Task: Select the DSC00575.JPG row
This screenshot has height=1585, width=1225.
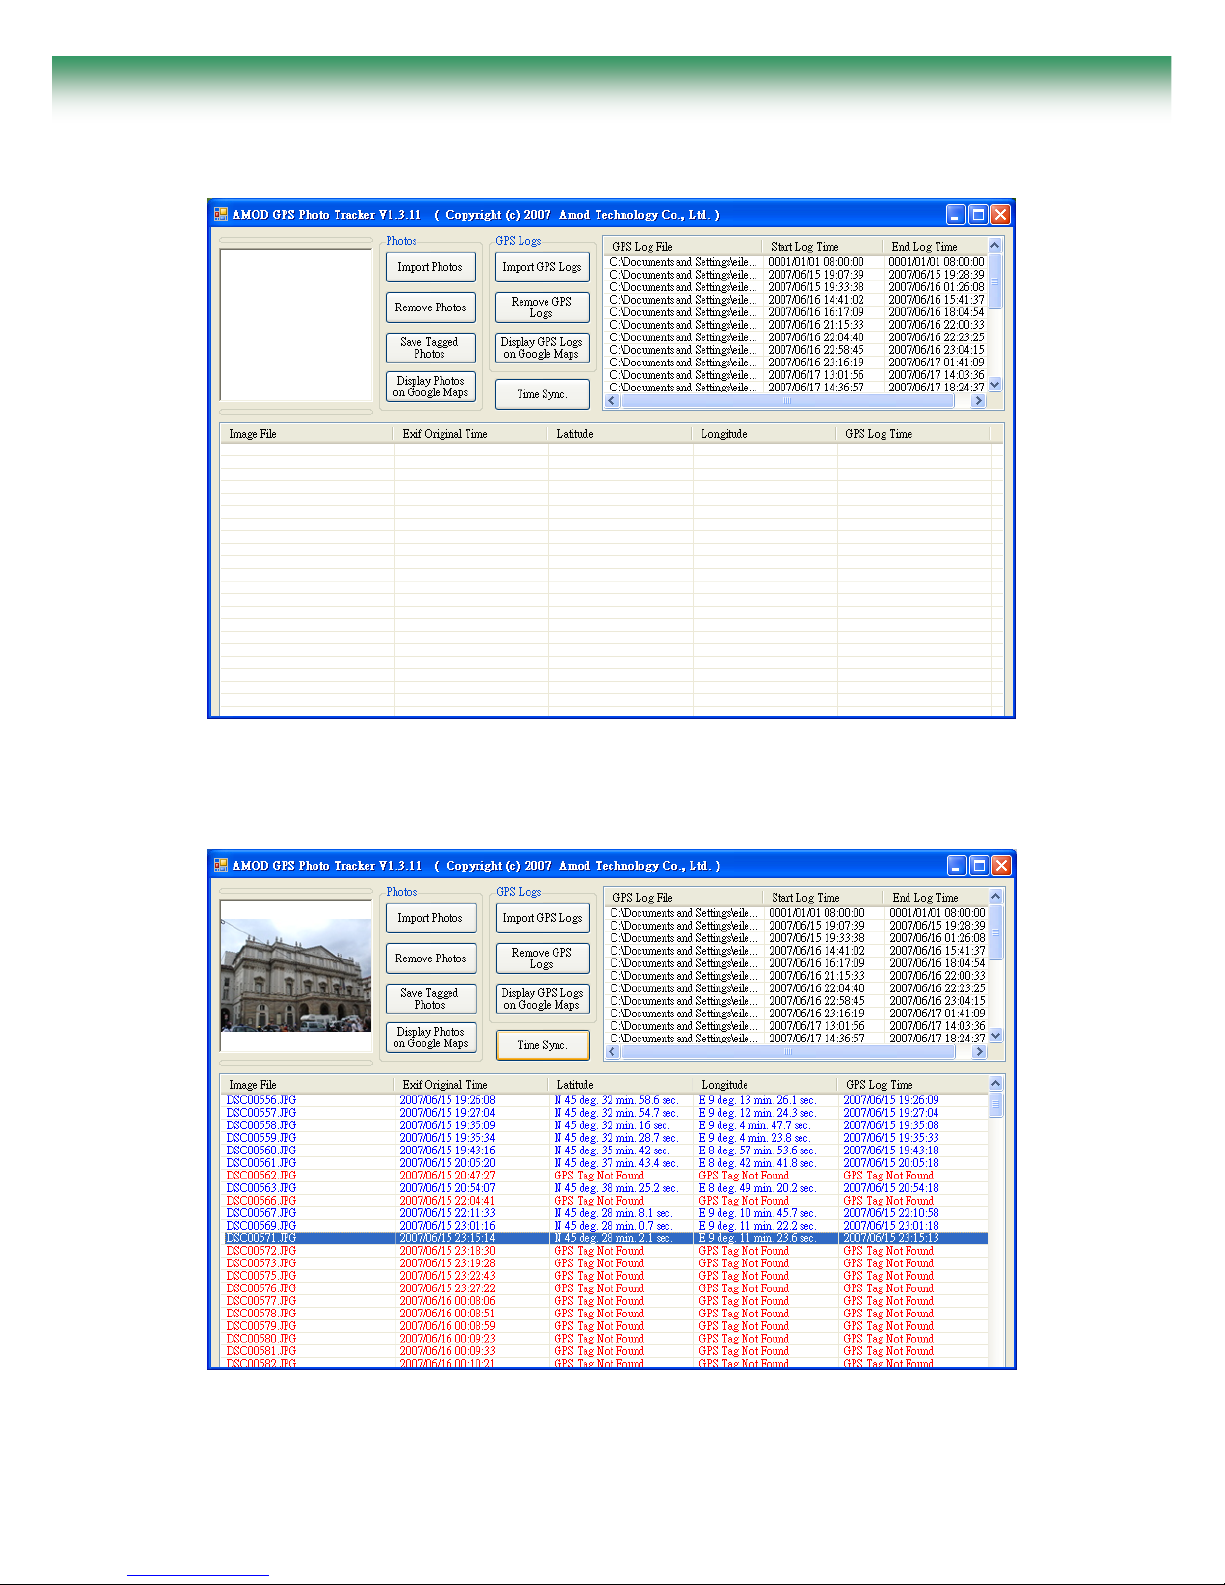Action: (x=605, y=1276)
